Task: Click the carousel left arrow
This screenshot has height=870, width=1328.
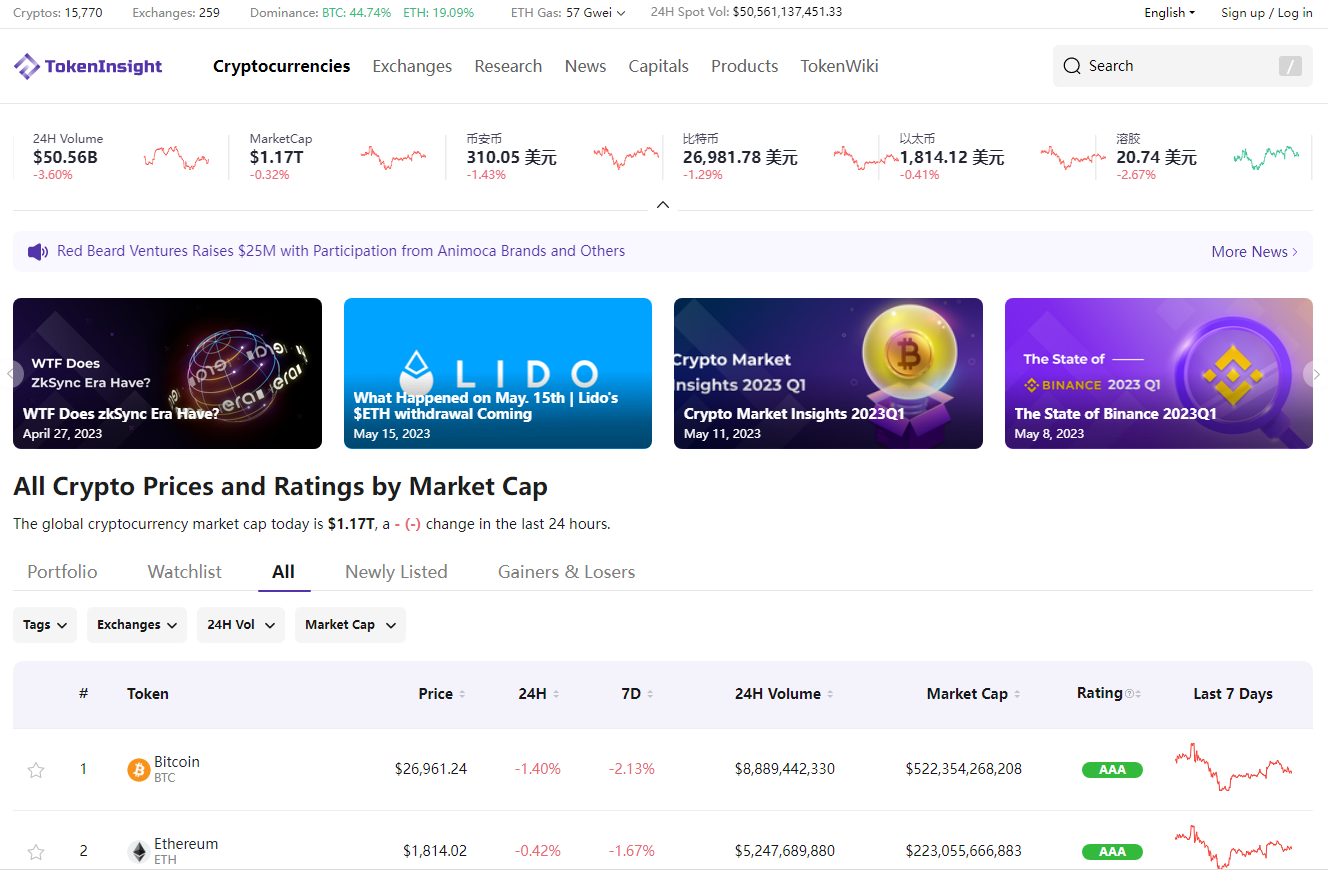Action: tap(11, 374)
